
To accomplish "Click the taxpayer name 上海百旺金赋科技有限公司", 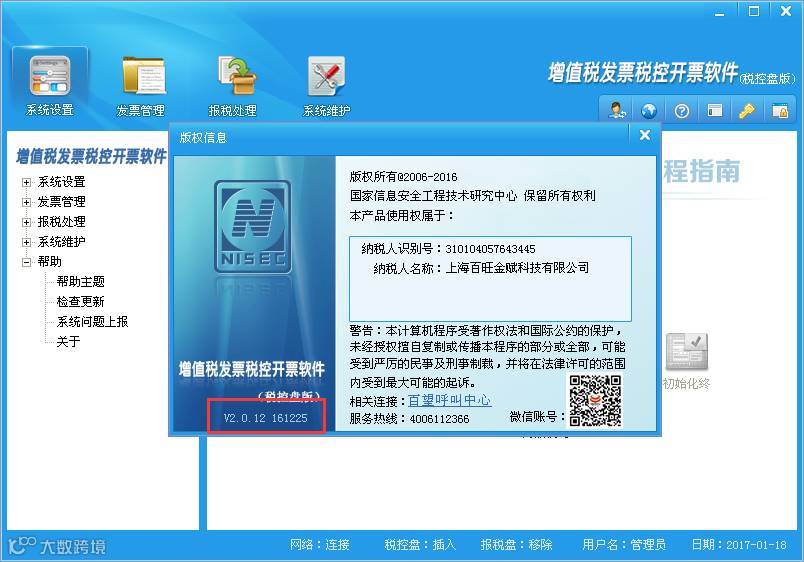I will click(x=517, y=268).
